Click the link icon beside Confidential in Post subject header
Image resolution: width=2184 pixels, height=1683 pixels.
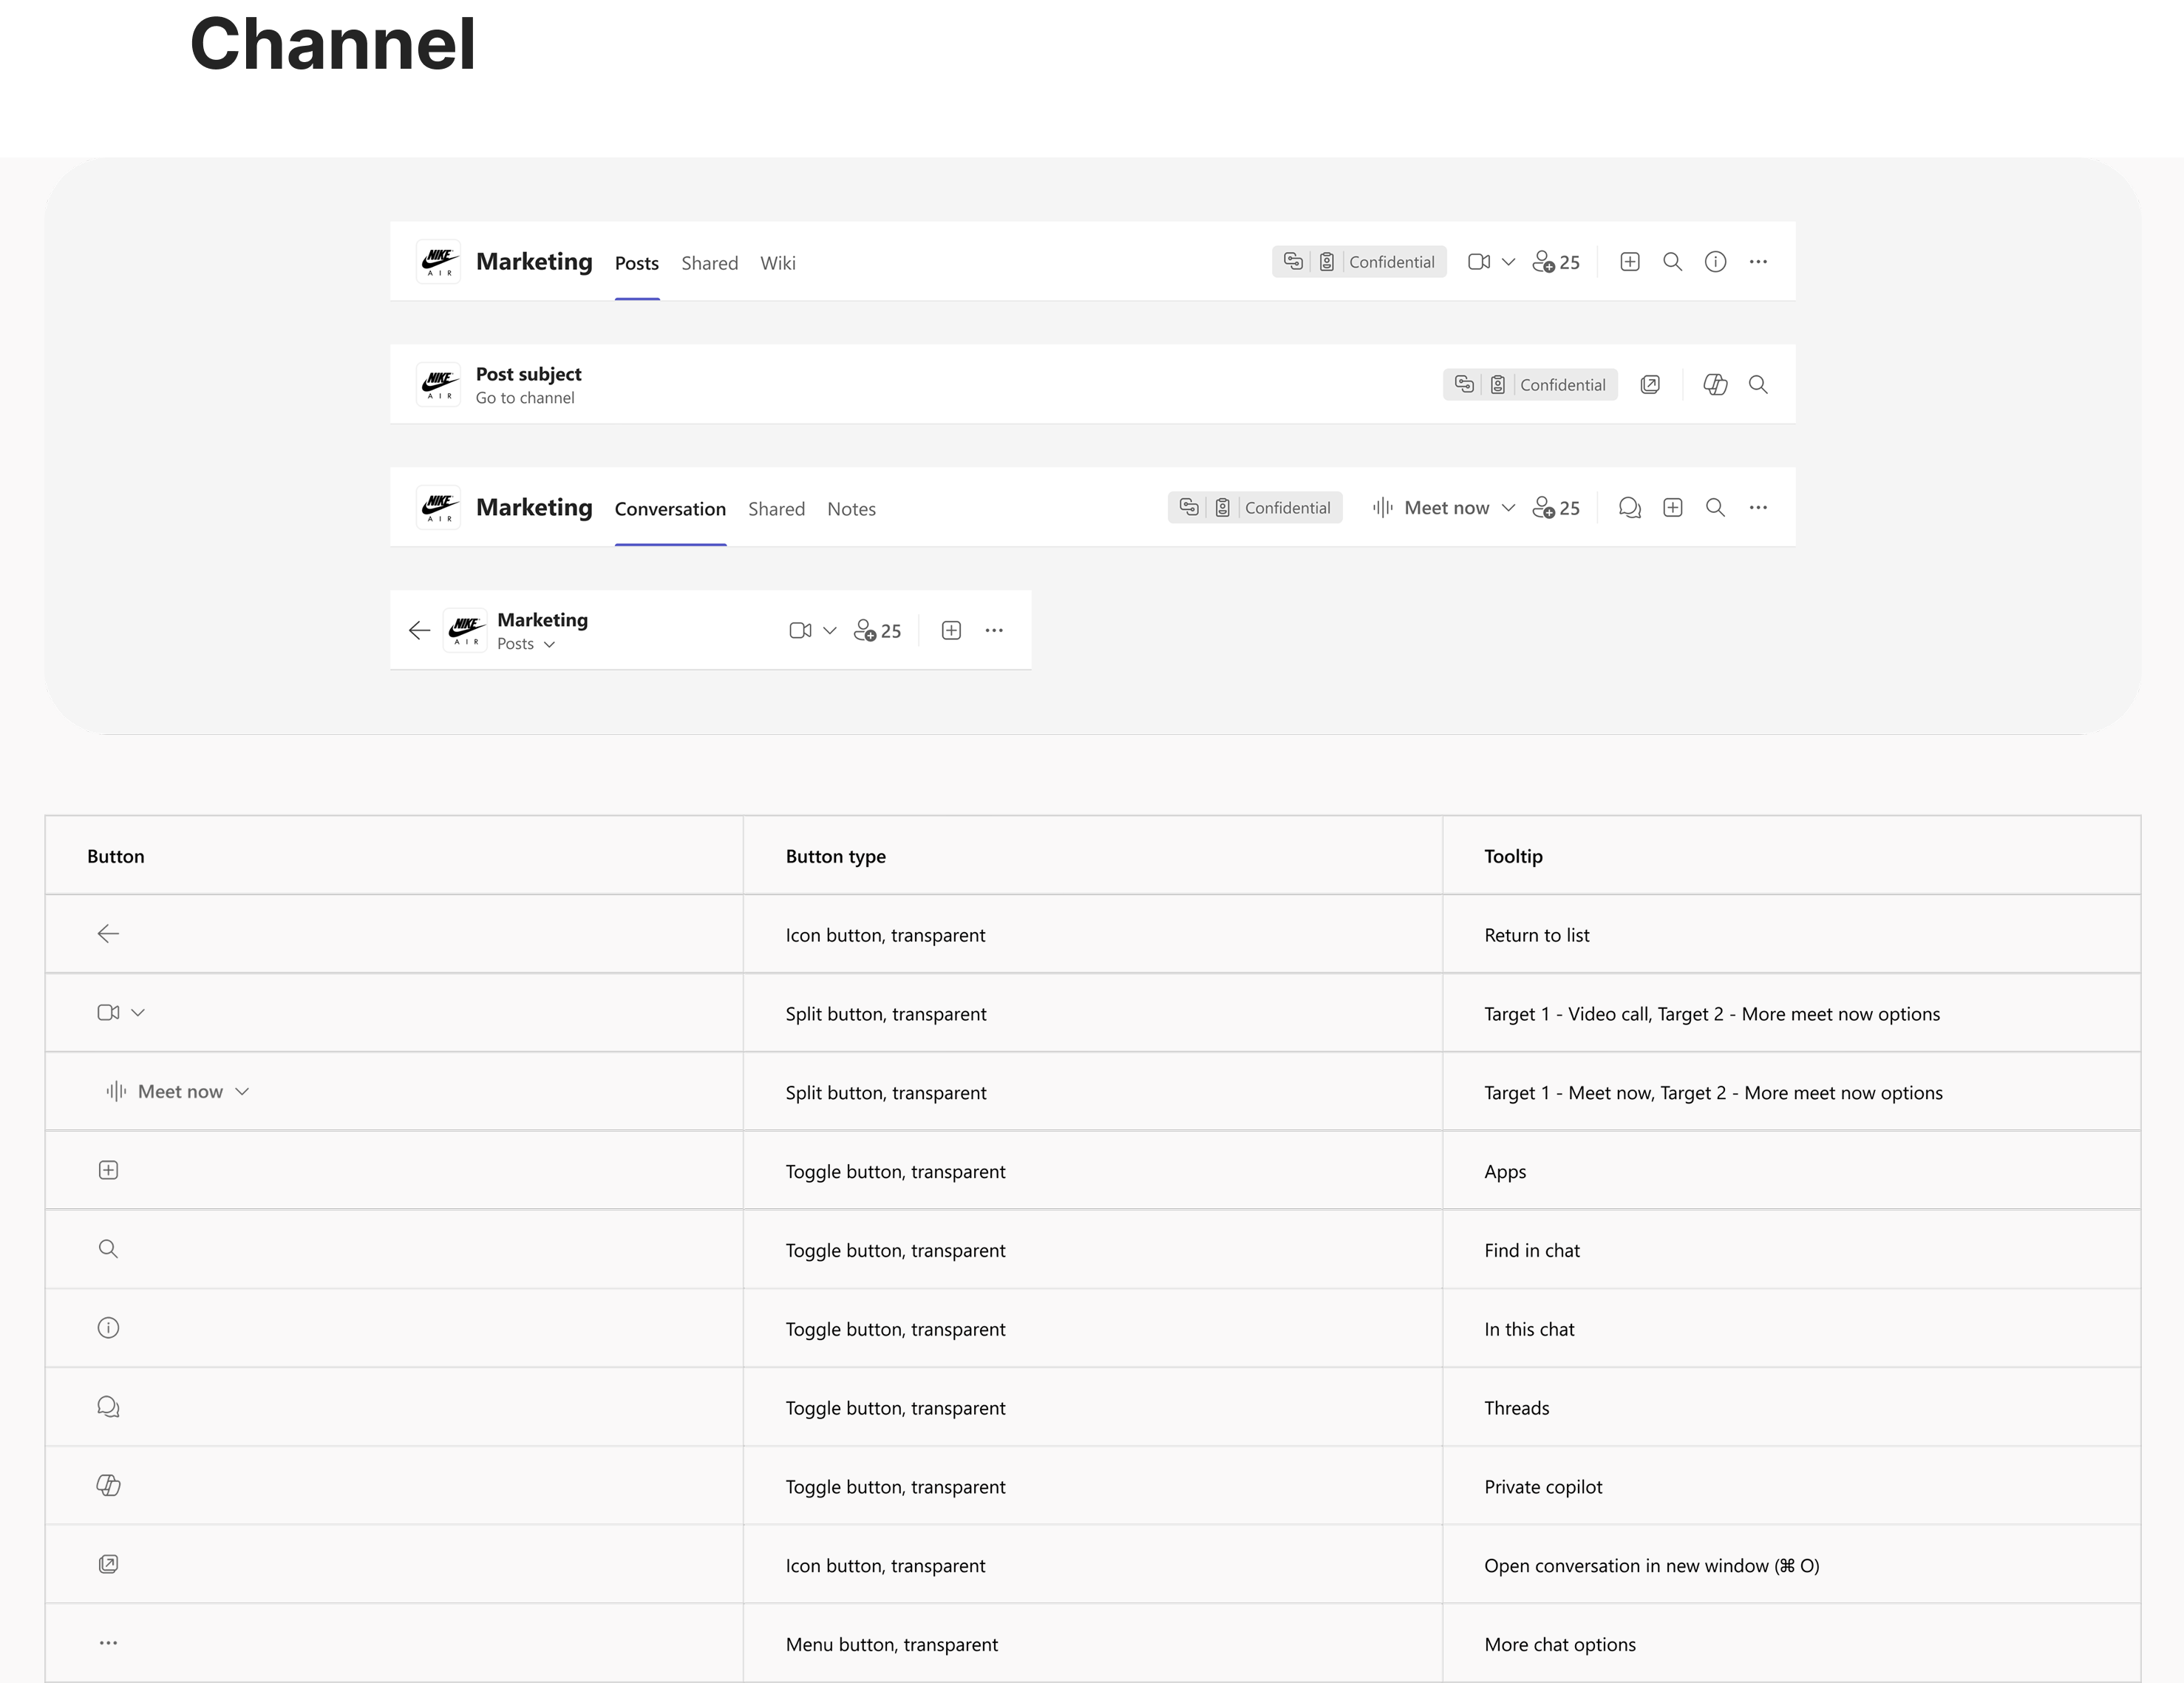coord(1464,384)
